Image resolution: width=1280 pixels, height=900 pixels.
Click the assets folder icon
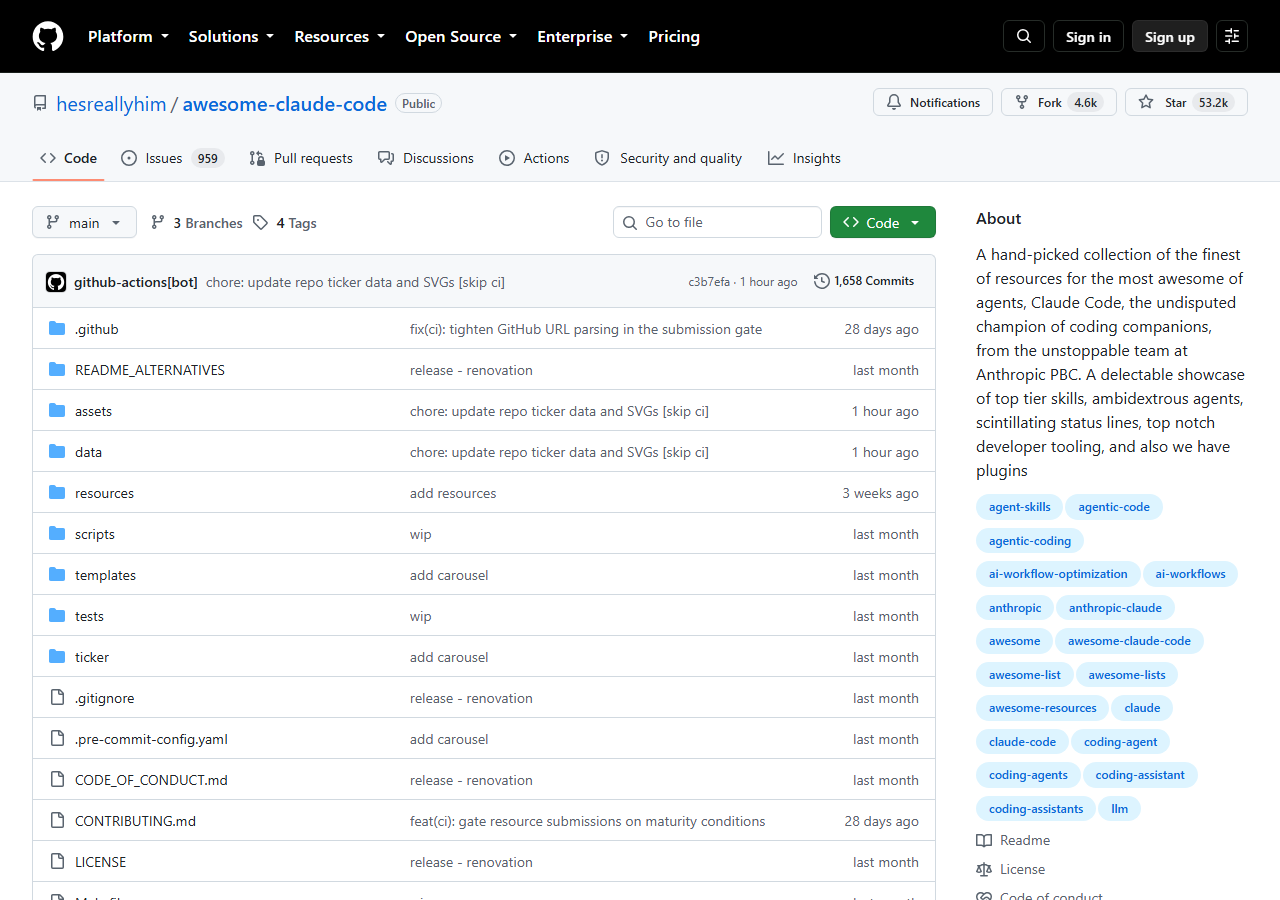tap(57, 411)
